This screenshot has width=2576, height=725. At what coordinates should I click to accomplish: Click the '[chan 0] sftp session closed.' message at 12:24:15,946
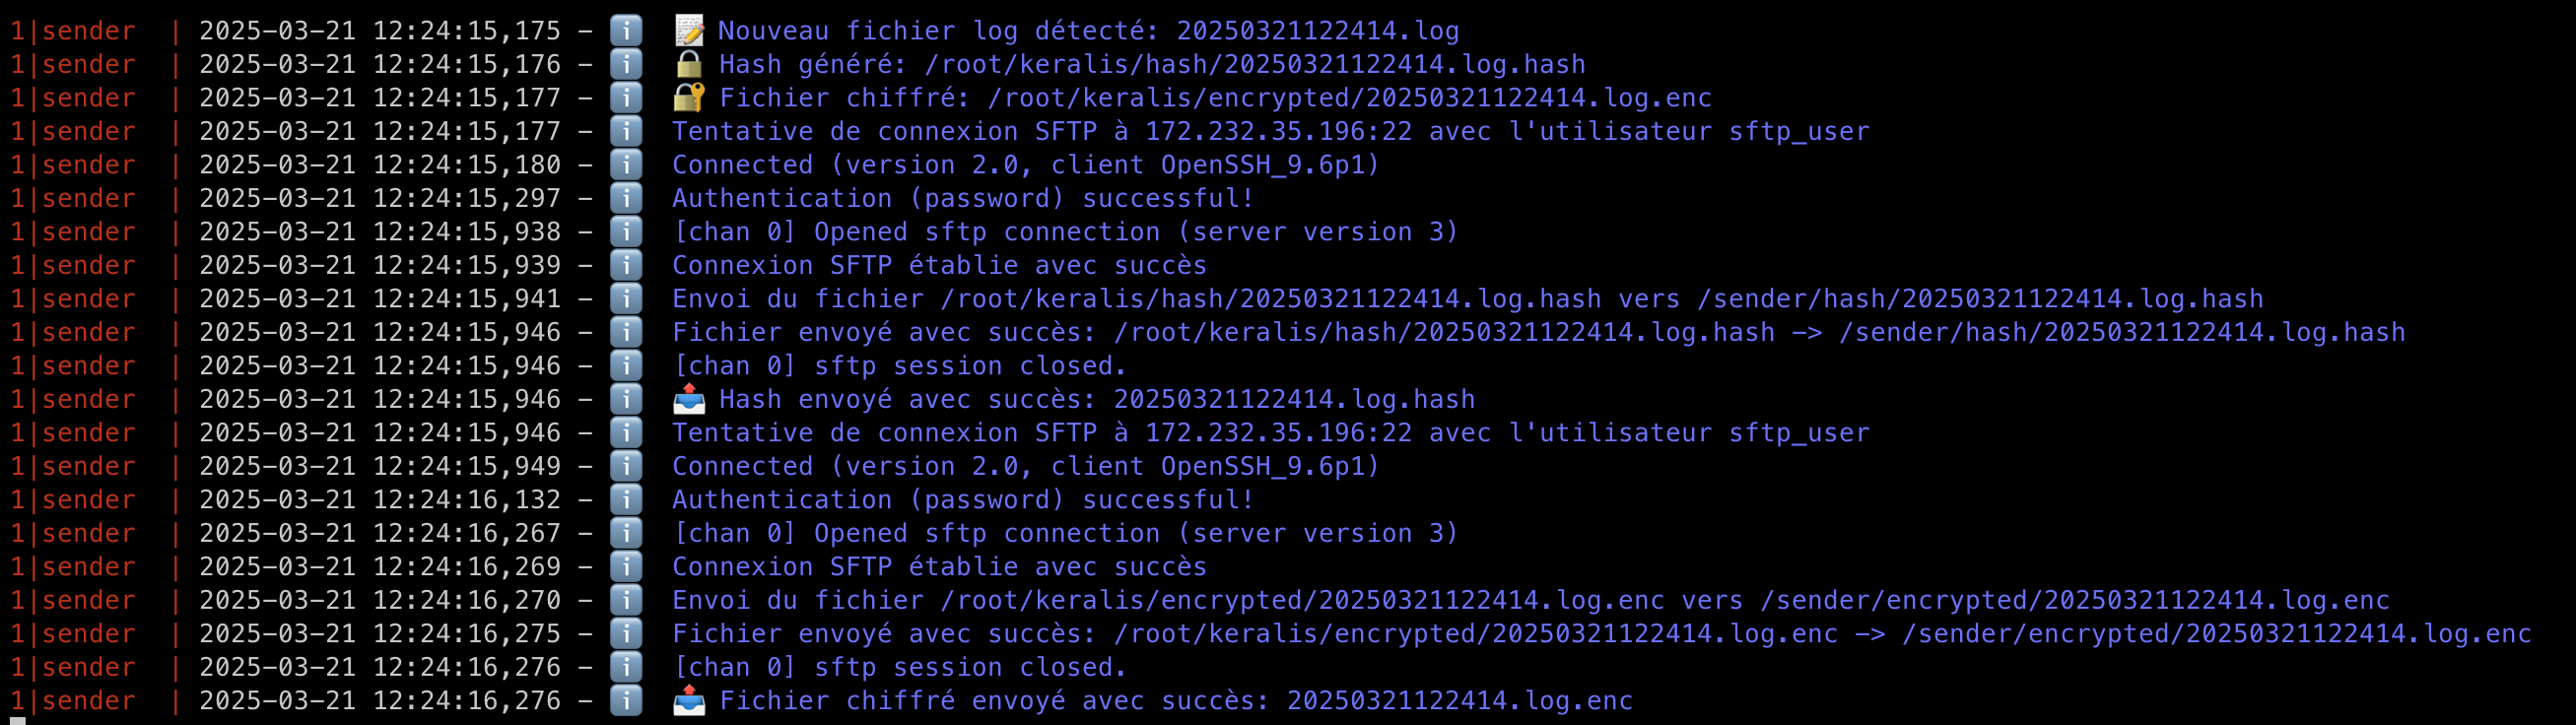click(x=900, y=366)
